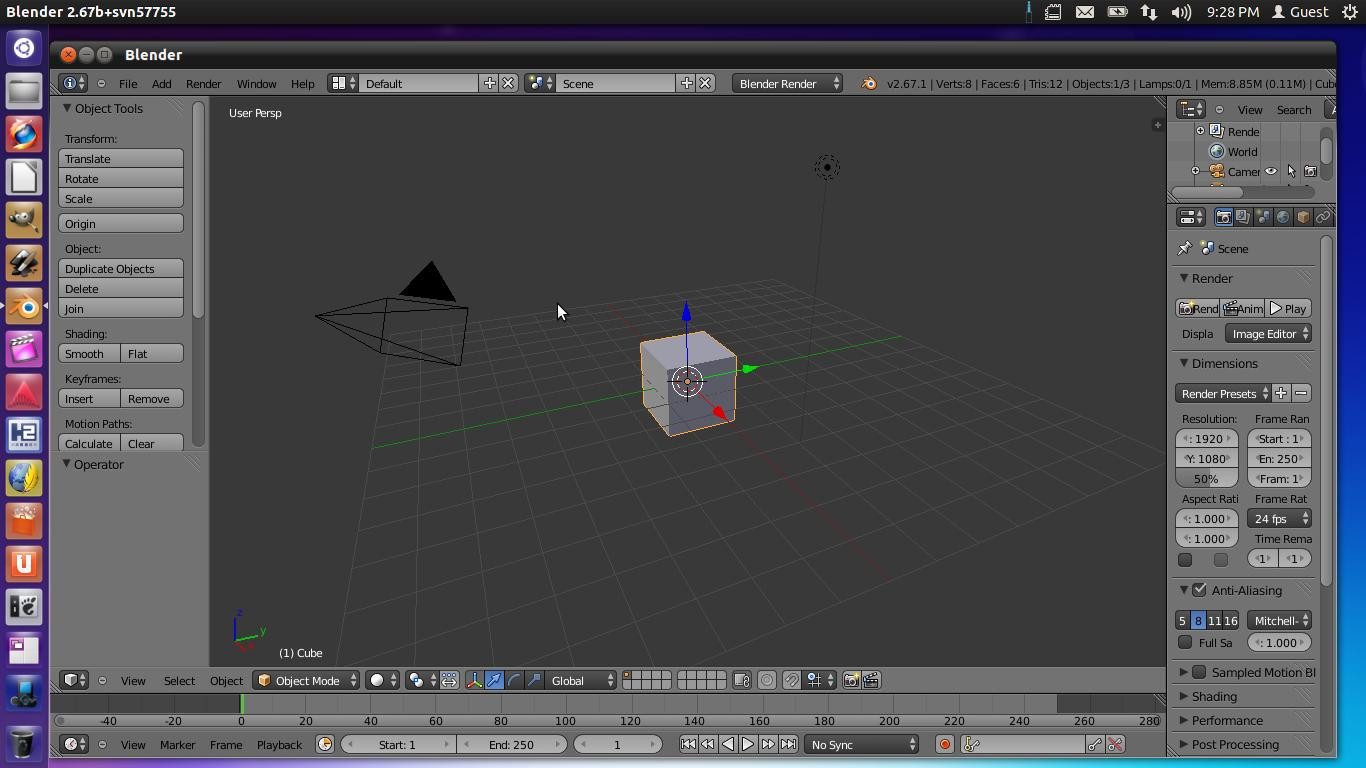Viewport: 1366px width, 768px height.
Task: Enable the Full Sample checkbox
Action: 1185,642
